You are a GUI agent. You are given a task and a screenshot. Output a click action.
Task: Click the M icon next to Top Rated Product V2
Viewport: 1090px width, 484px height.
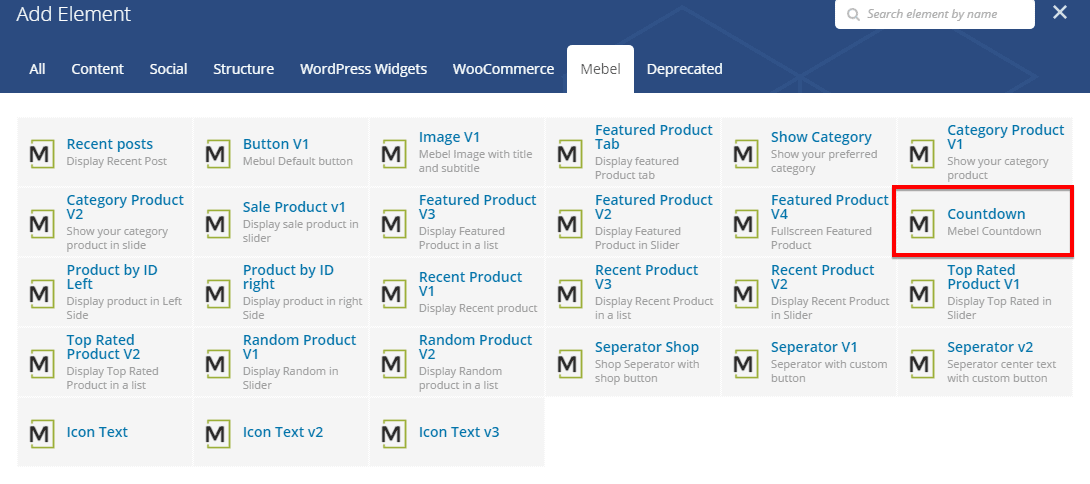tap(41, 363)
